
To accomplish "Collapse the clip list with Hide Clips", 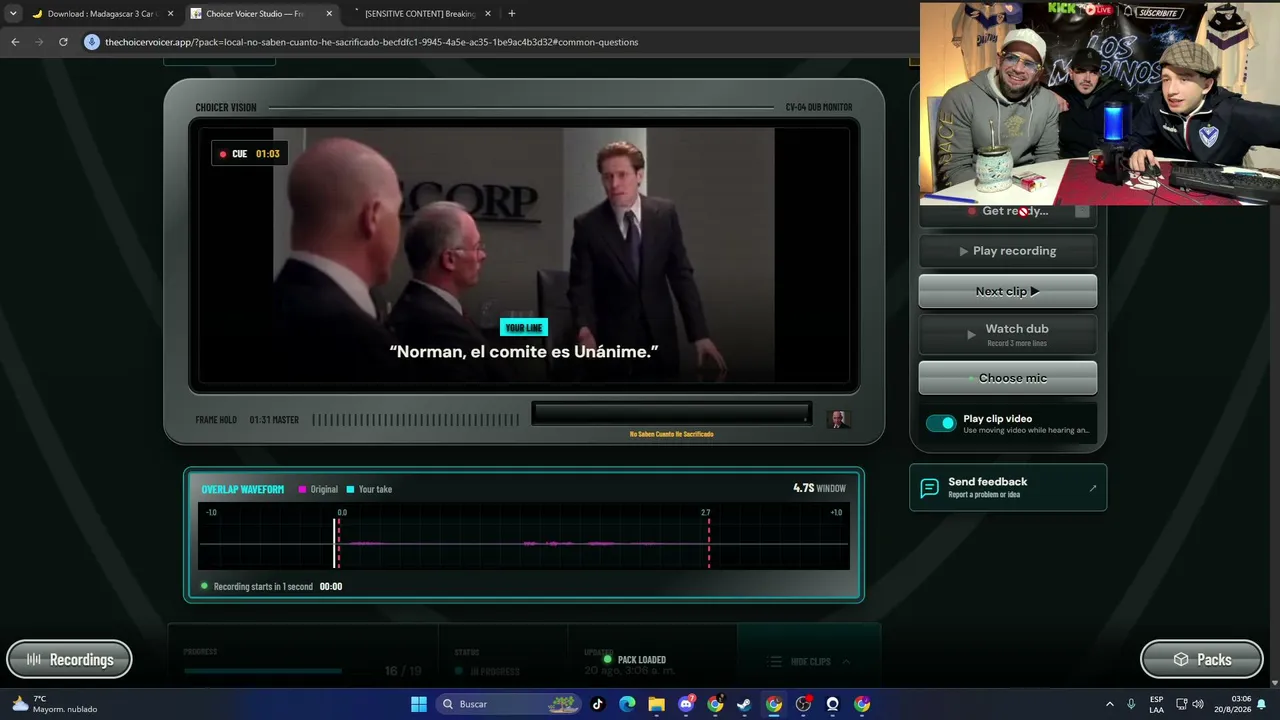I will [x=809, y=662].
